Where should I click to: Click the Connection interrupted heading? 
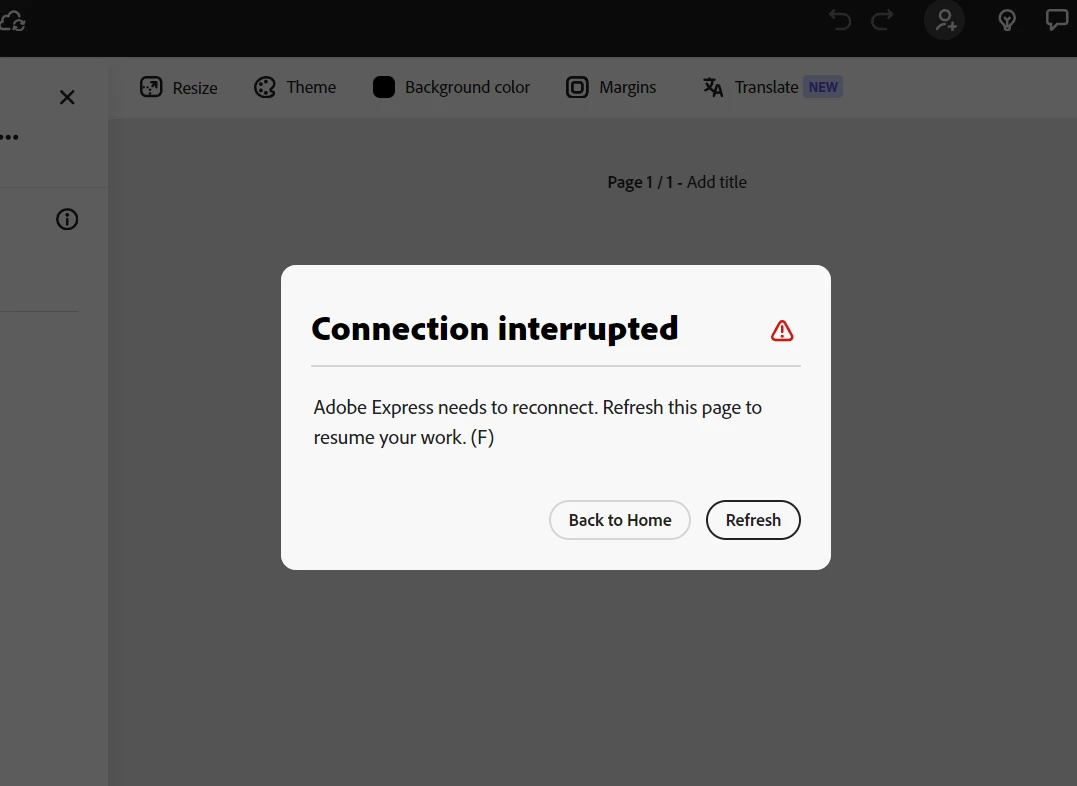495,328
